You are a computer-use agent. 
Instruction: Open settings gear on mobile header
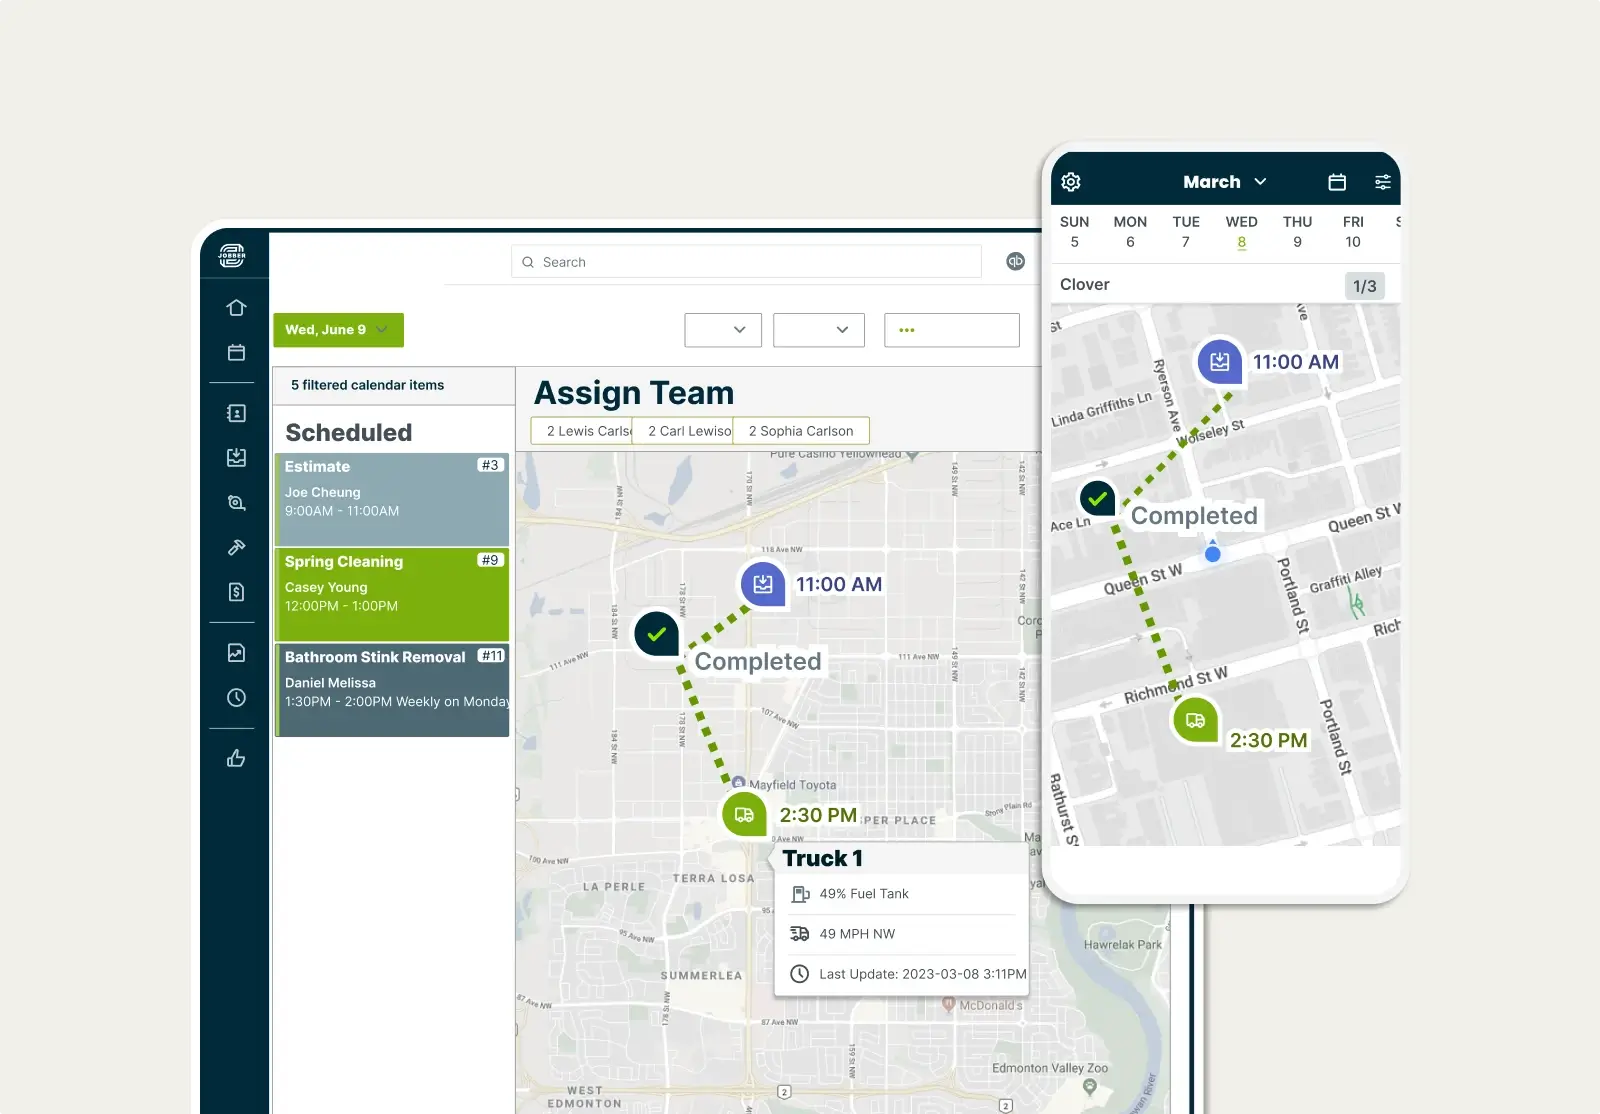[1071, 182]
